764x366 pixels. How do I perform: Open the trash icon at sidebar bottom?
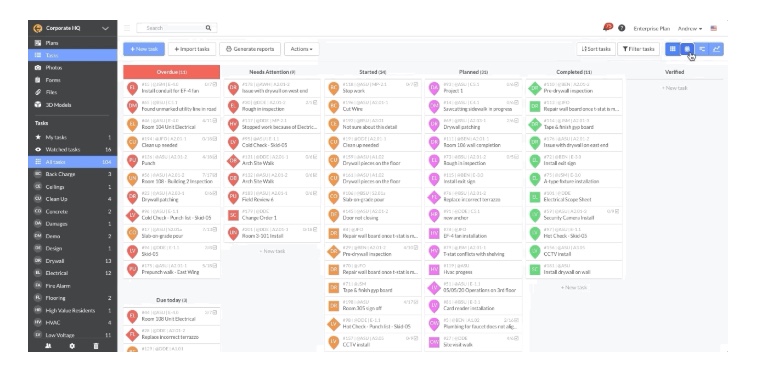point(96,346)
